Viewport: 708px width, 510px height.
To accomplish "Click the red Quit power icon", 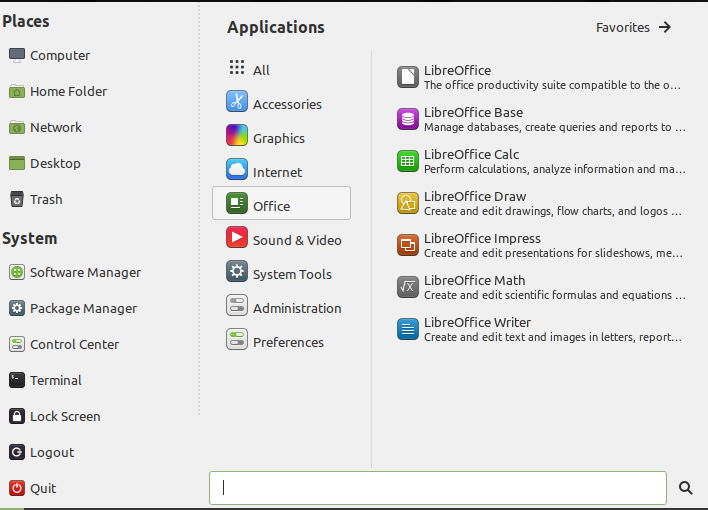I will [17, 488].
